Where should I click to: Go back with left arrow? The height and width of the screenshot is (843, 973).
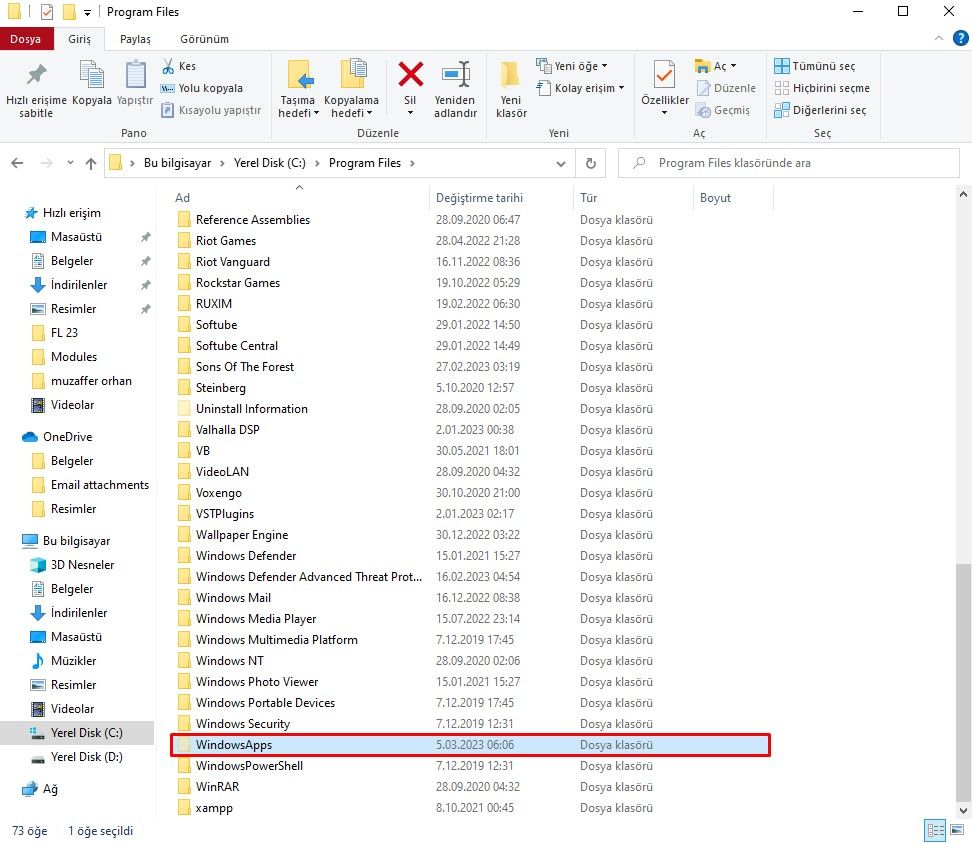pos(17,163)
